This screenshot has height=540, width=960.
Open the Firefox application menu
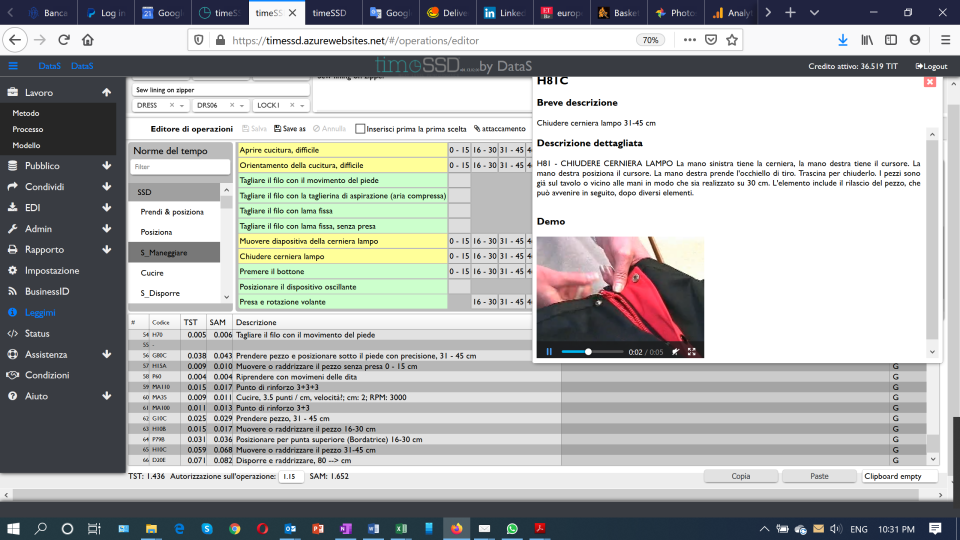[x=945, y=40]
